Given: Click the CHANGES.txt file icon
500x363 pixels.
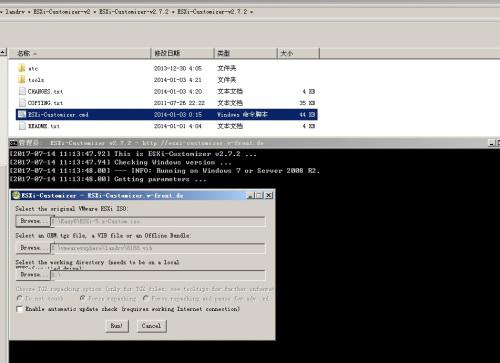Looking at the screenshot, I should (x=22, y=91).
